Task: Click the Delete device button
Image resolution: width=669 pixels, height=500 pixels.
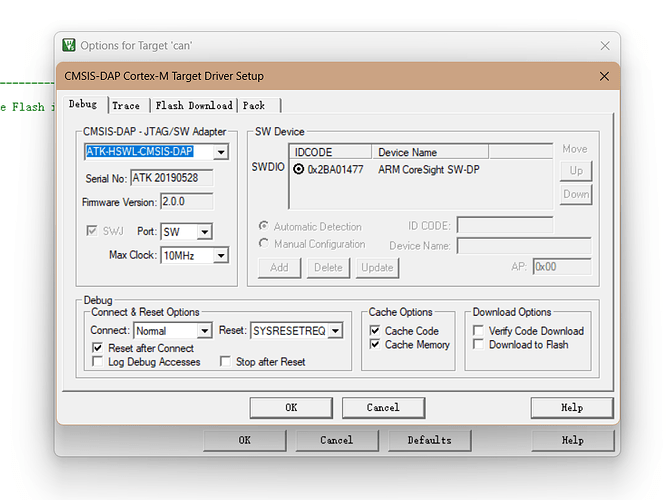Action: tap(329, 268)
